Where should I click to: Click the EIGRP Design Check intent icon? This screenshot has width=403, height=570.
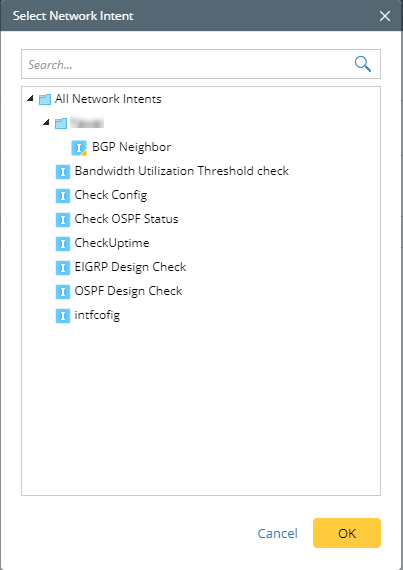point(63,268)
